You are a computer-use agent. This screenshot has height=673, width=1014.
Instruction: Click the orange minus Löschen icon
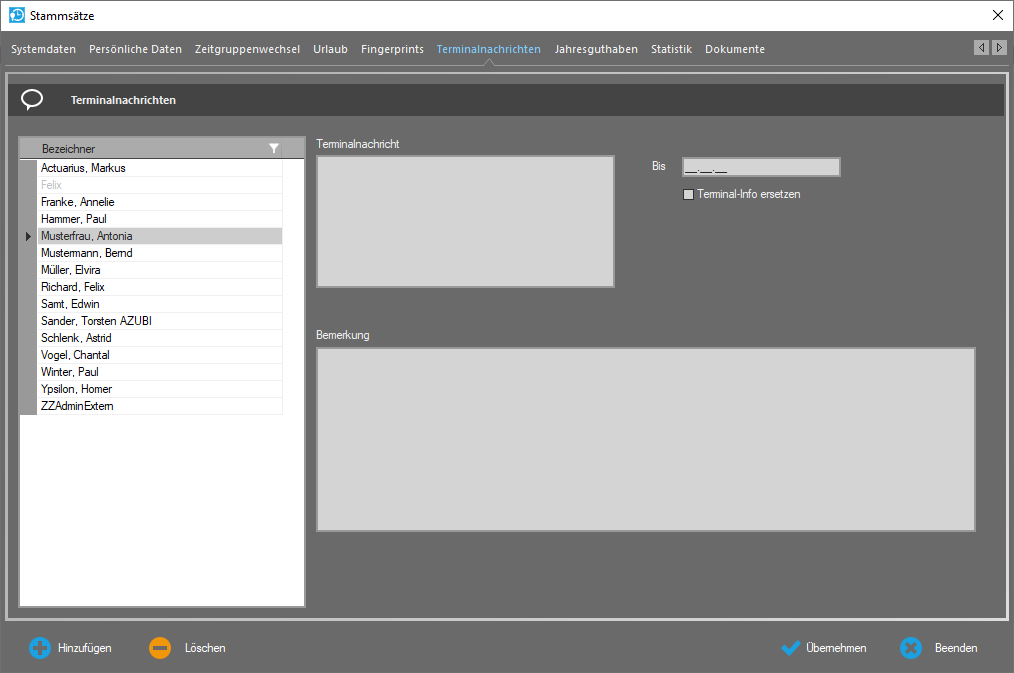160,648
